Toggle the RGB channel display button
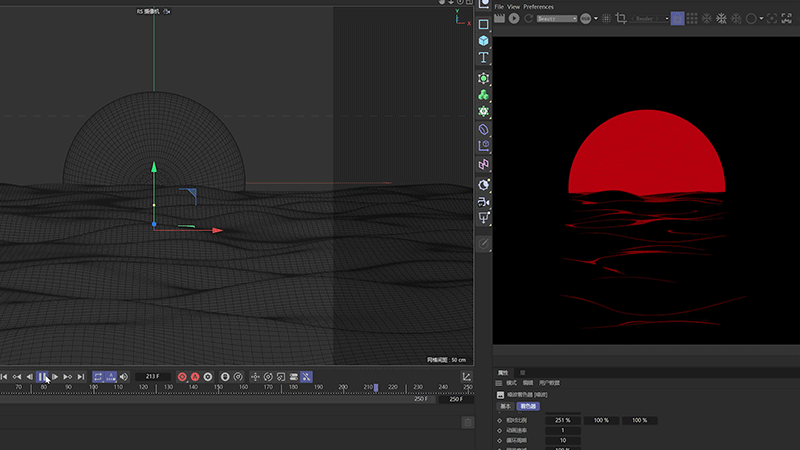 pos(585,18)
